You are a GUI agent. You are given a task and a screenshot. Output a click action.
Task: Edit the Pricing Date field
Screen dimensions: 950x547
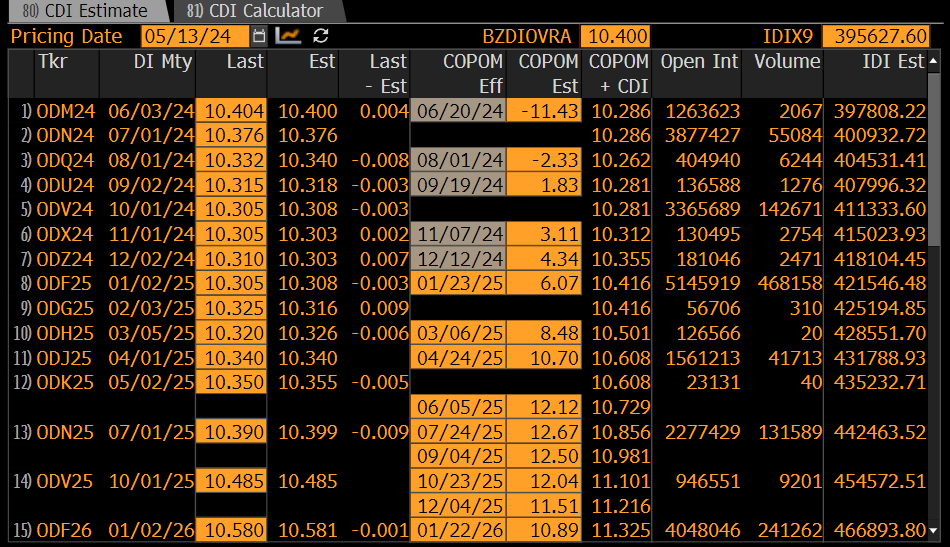pyautogui.click(x=194, y=36)
